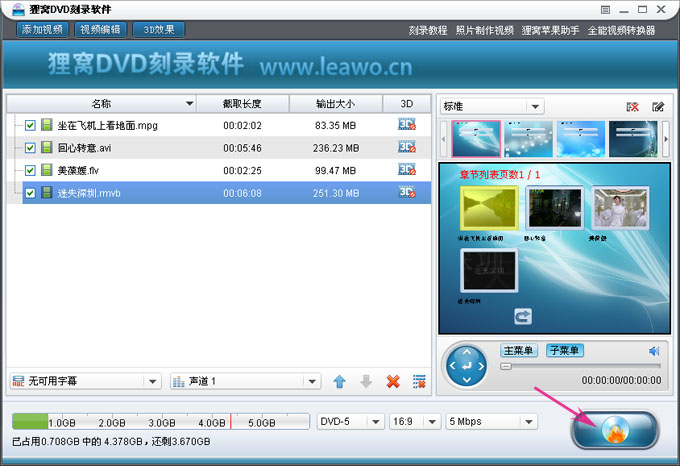Click the return arrow in menu preview
The image size is (680, 466).
pyautogui.click(x=523, y=316)
